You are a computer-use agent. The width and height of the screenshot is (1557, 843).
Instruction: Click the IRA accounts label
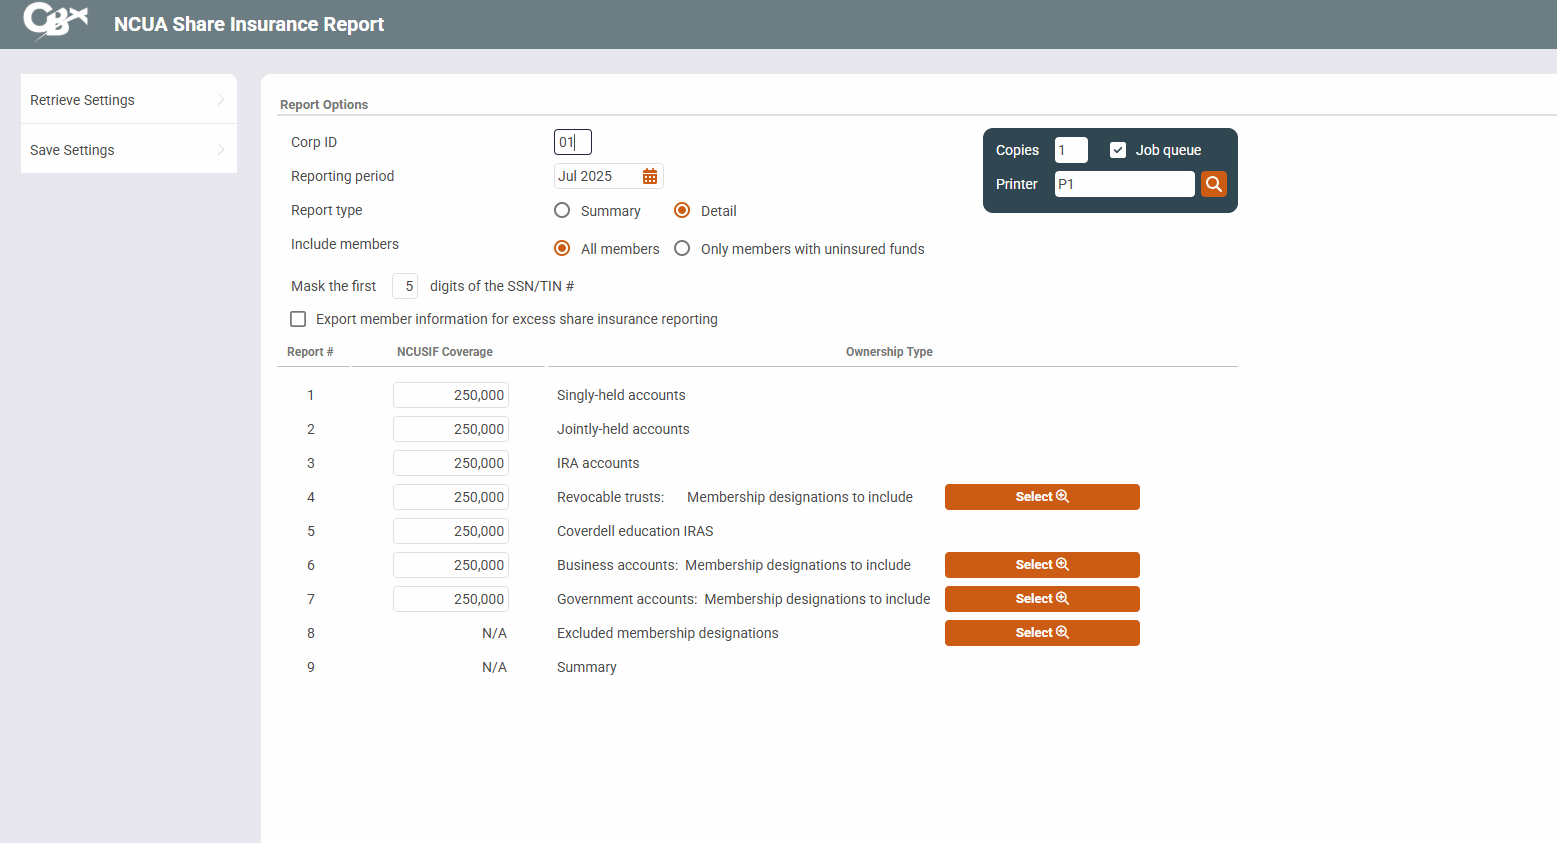click(x=598, y=463)
